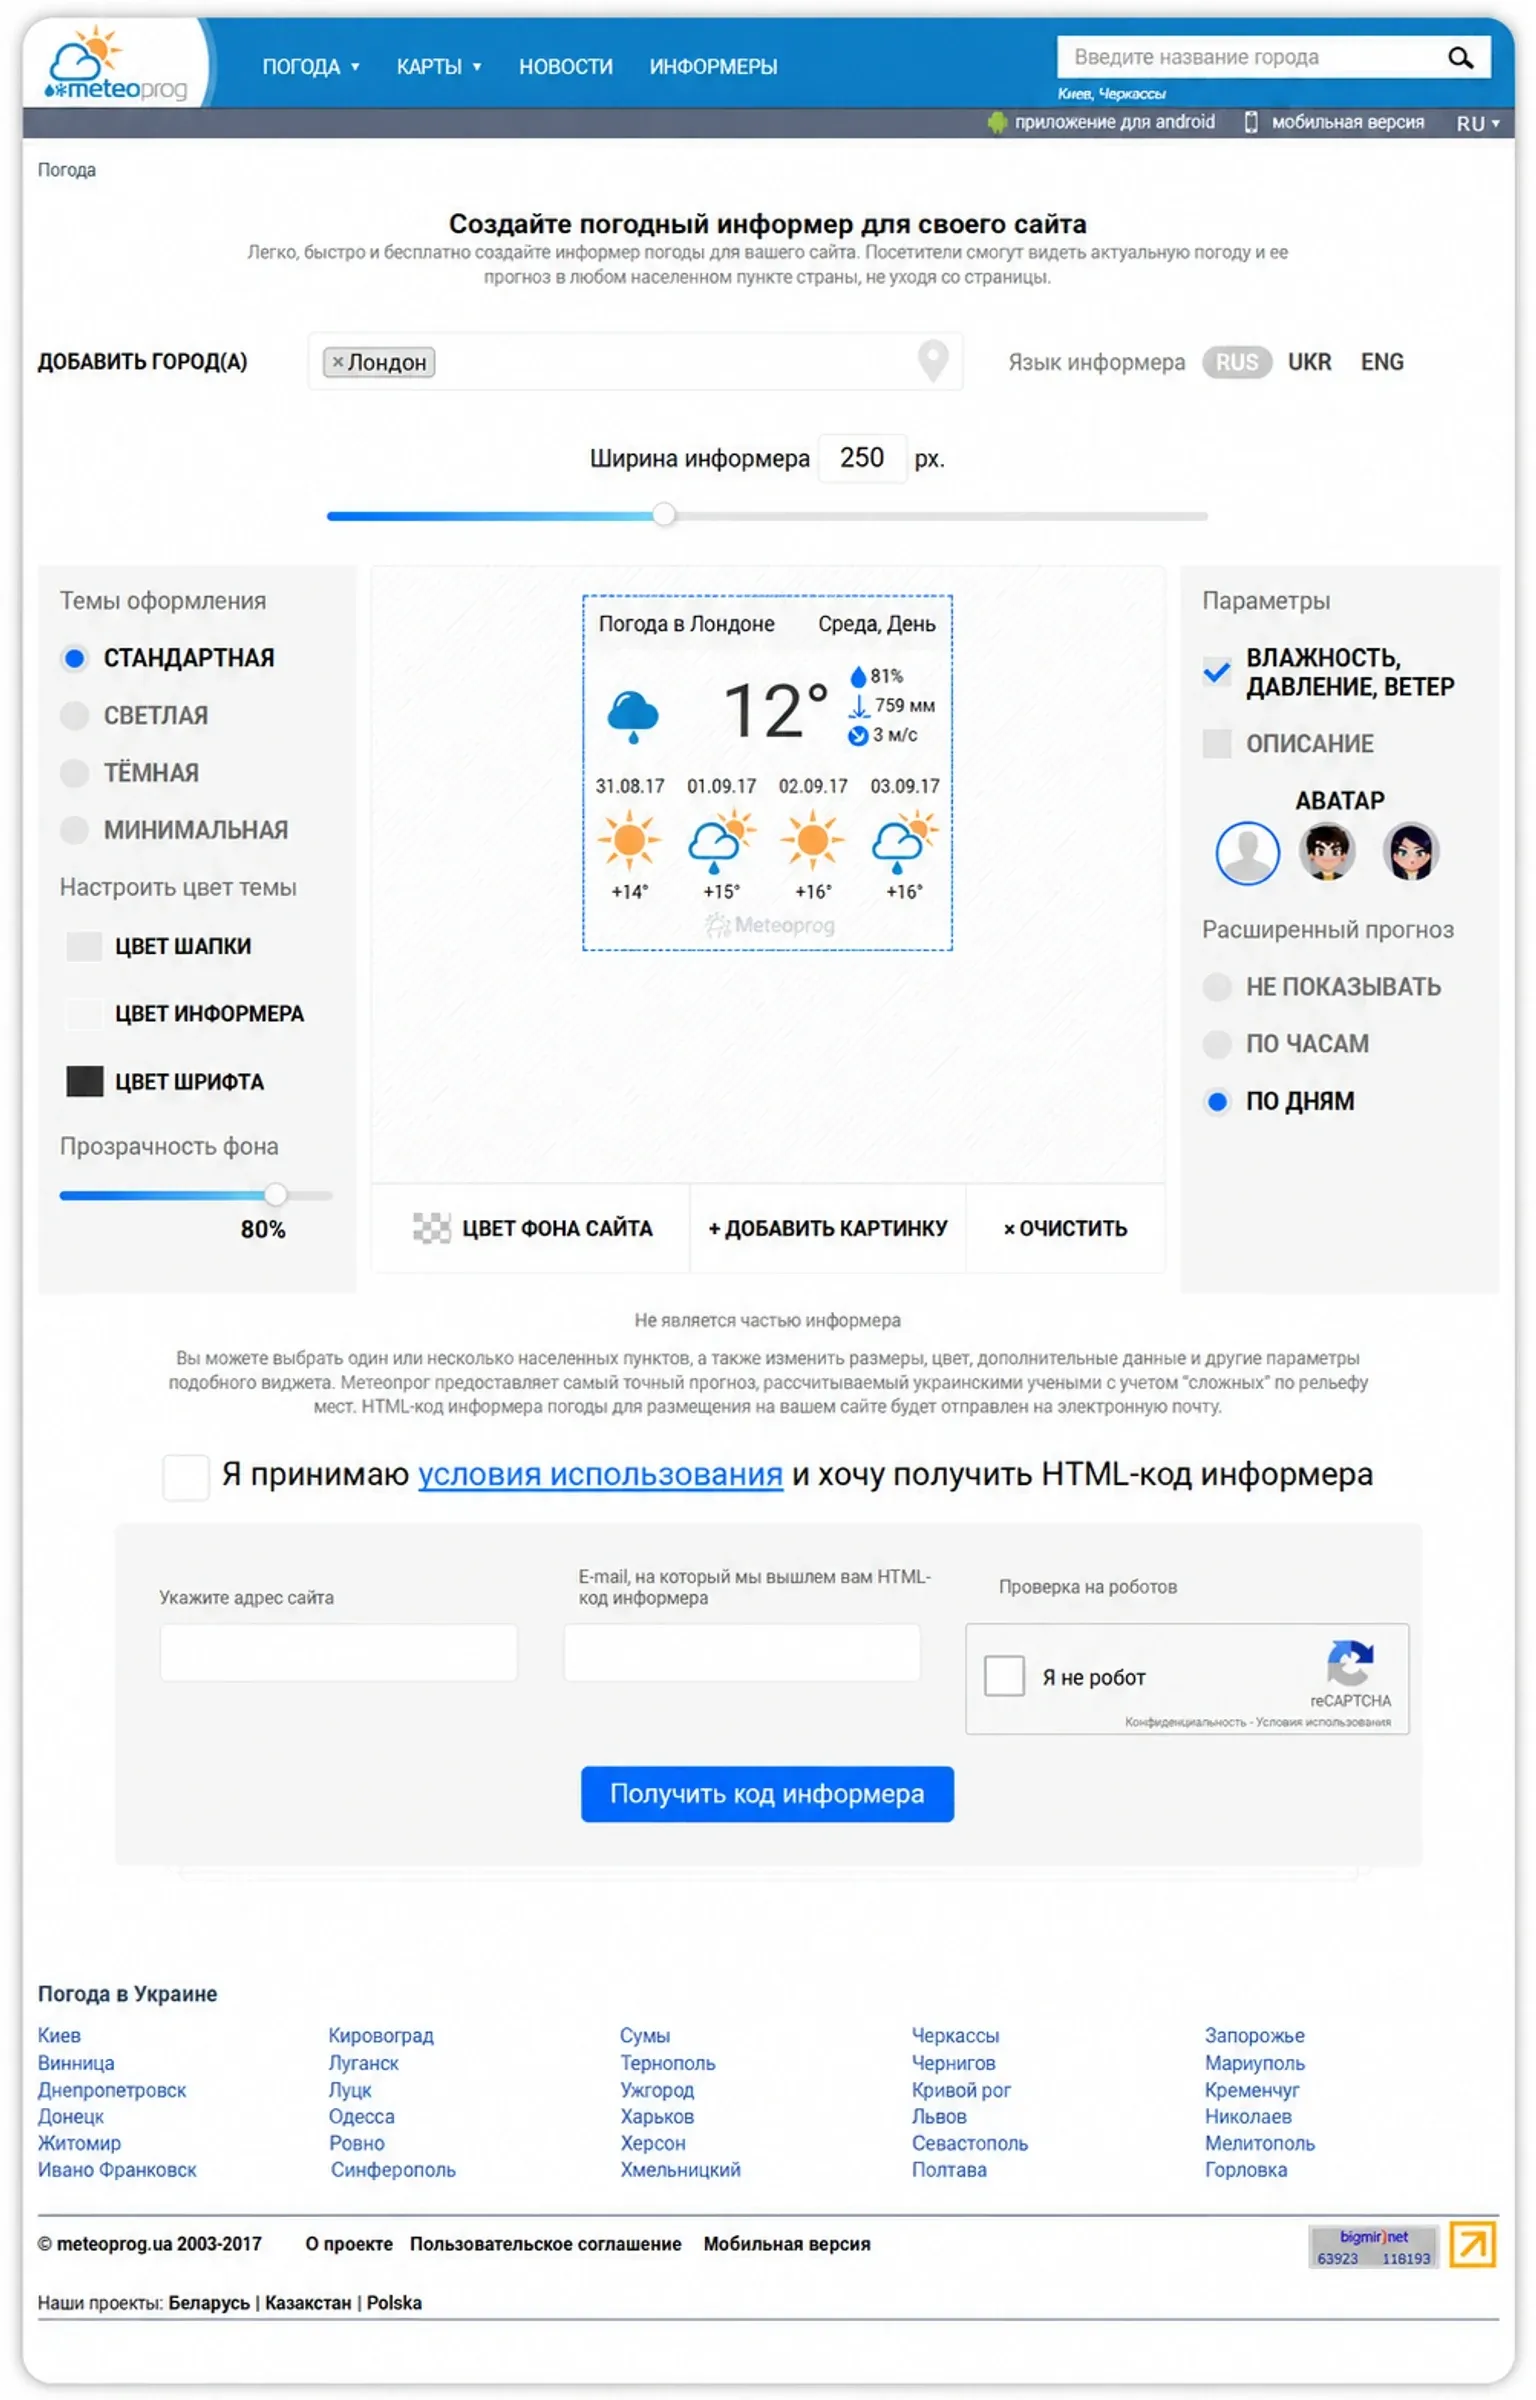Click the informer width slider handle
Viewport: 1536px width, 2400px height.
pyautogui.click(x=664, y=515)
